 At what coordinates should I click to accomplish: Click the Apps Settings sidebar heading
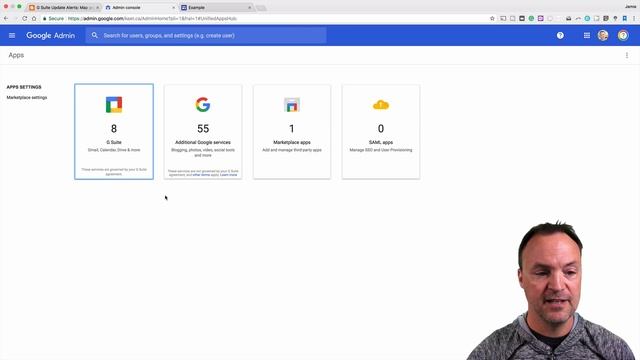point(24,87)
